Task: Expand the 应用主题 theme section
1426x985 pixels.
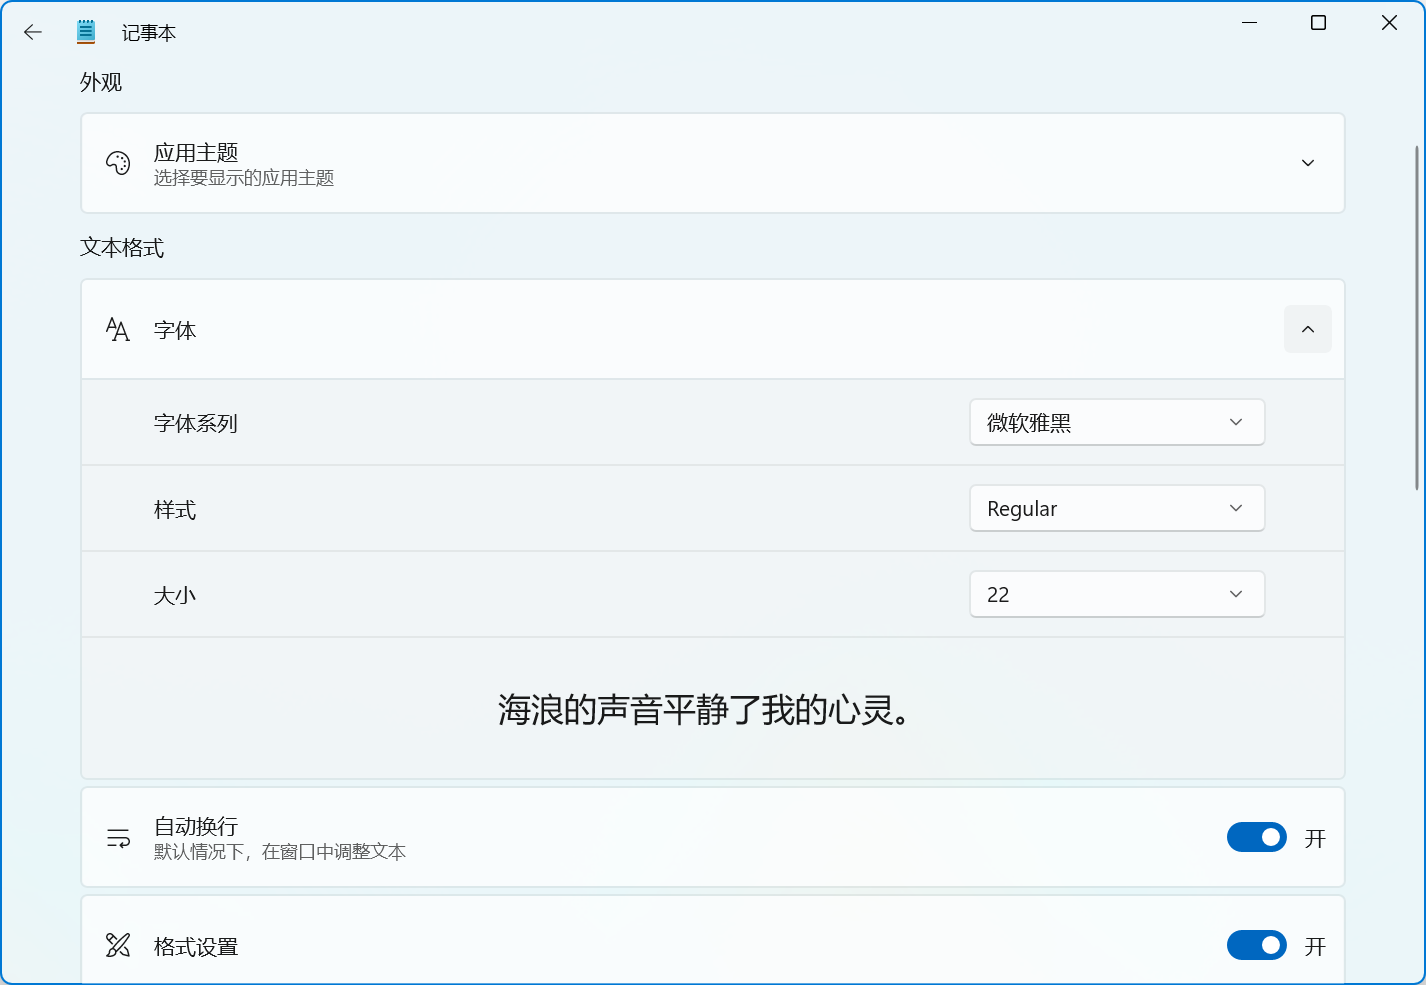Action: [x=1307, y=162]
